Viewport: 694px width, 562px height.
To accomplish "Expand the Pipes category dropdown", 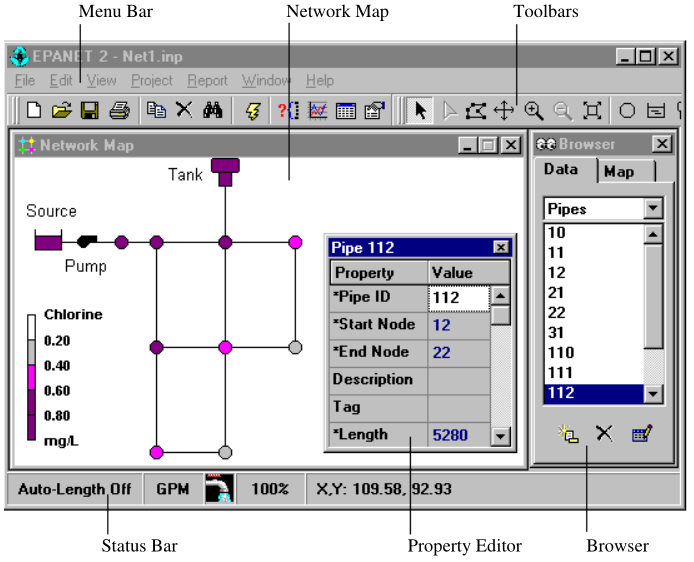I will [653, 208].
